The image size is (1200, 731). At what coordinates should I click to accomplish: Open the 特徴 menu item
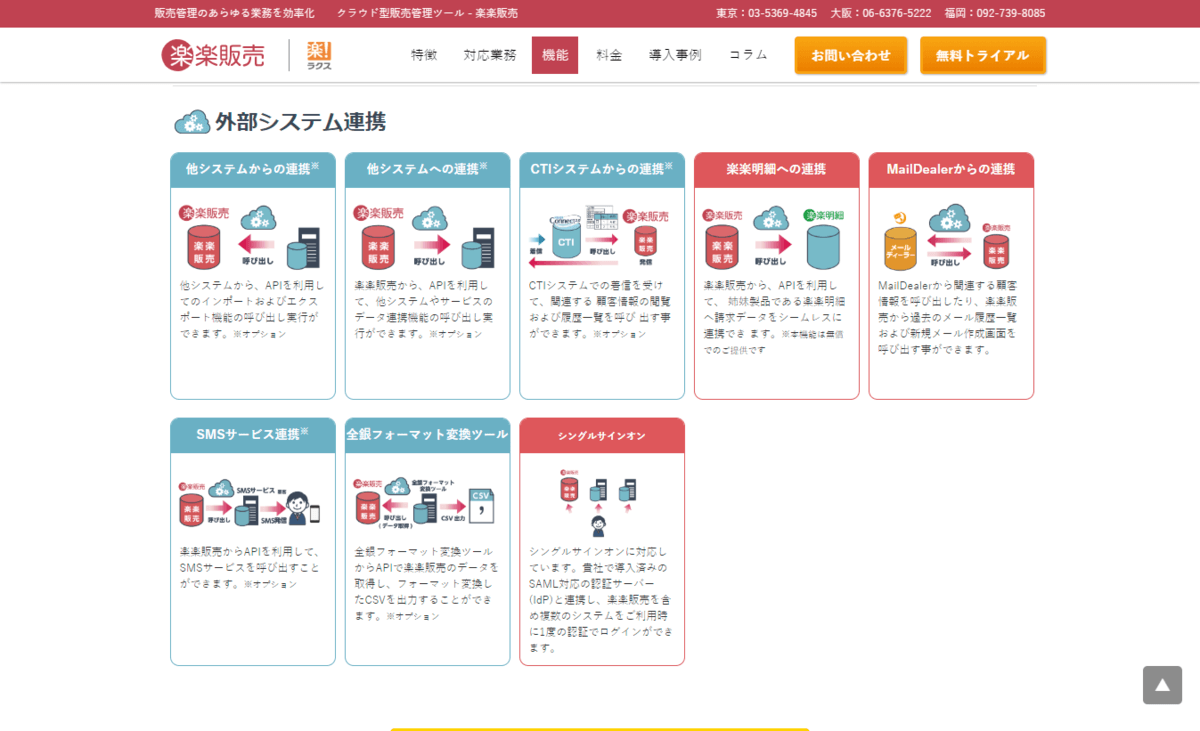[x=424, y=55]
